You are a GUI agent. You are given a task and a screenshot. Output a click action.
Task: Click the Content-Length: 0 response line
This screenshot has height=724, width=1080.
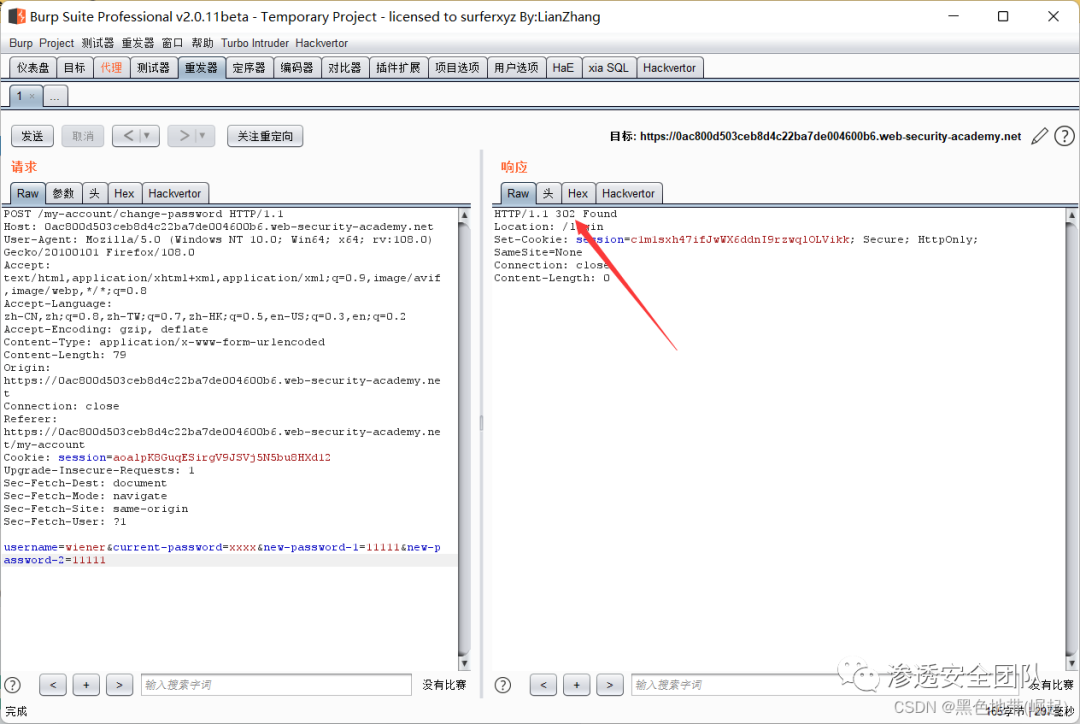click(552, 278)
